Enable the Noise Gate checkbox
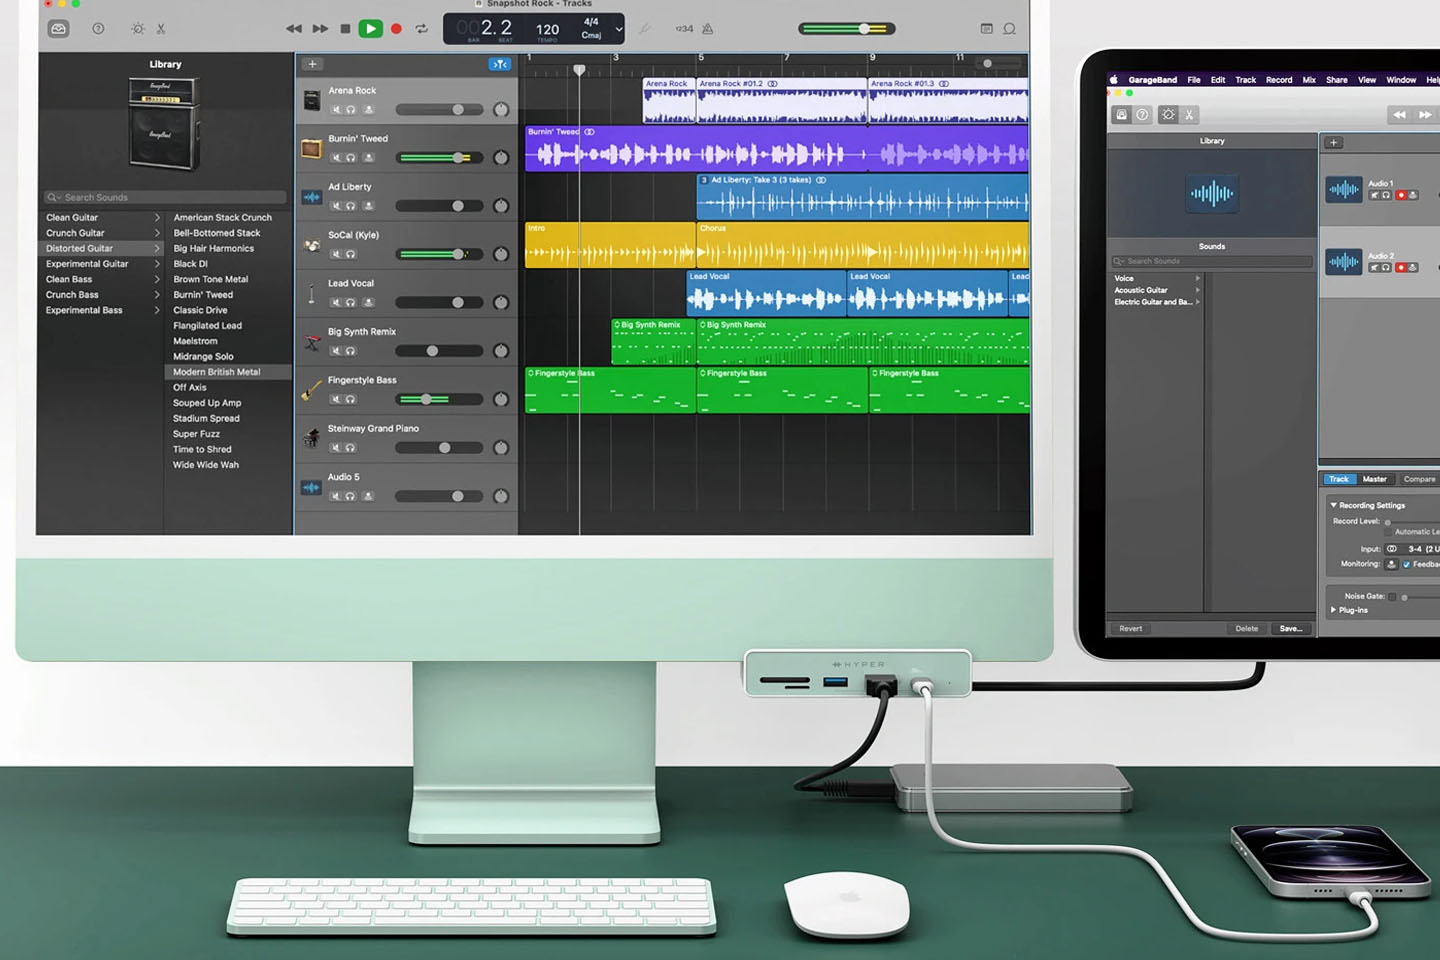The image size is (1440, 960). [1392, 597]
